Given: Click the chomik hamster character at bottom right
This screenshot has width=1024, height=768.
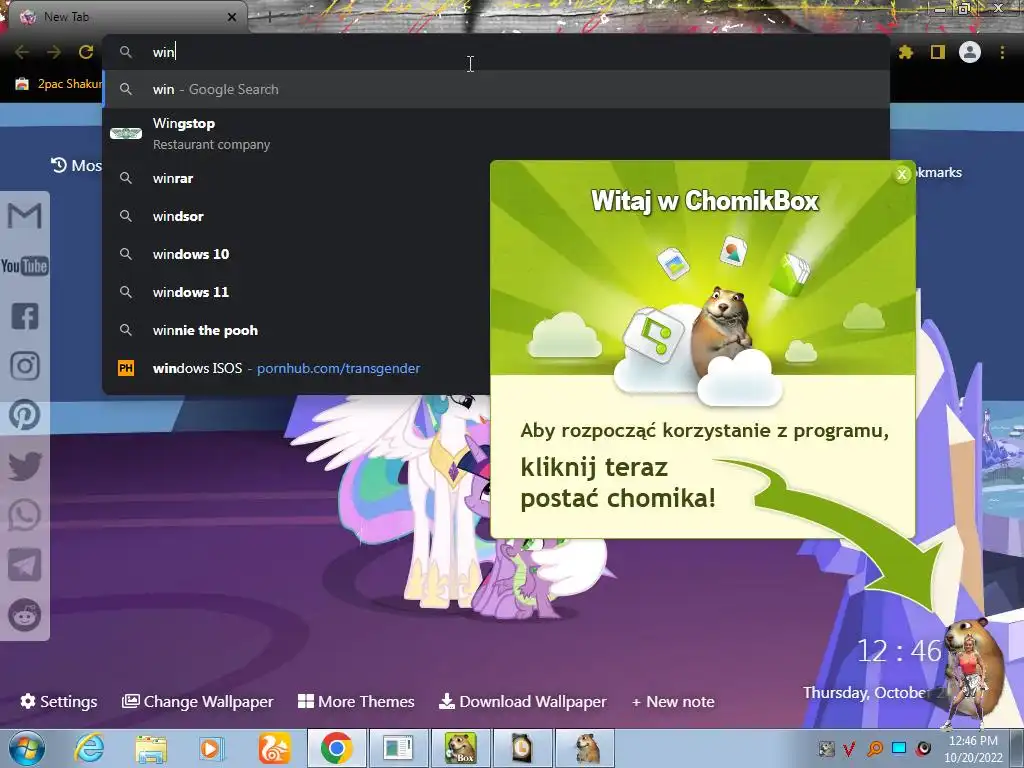Looking at the screenshot, I should pyautogui.click(x=973, y=673).
